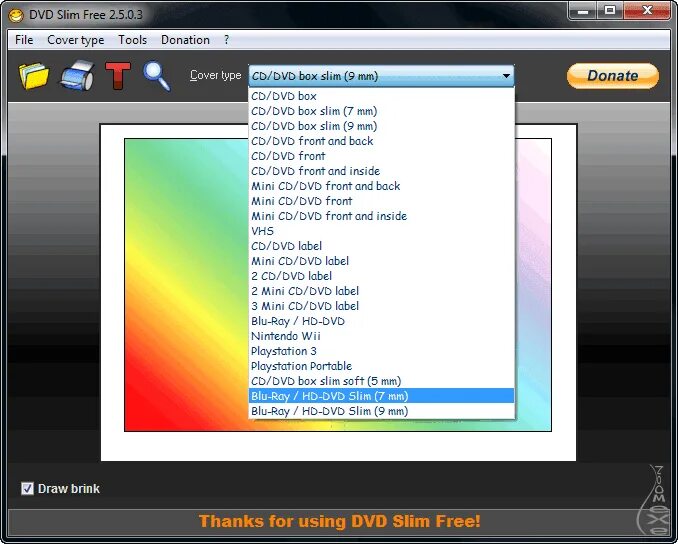
Task: Select CD/DVD box slim soft (5 mm)
Action: point(381,381)
